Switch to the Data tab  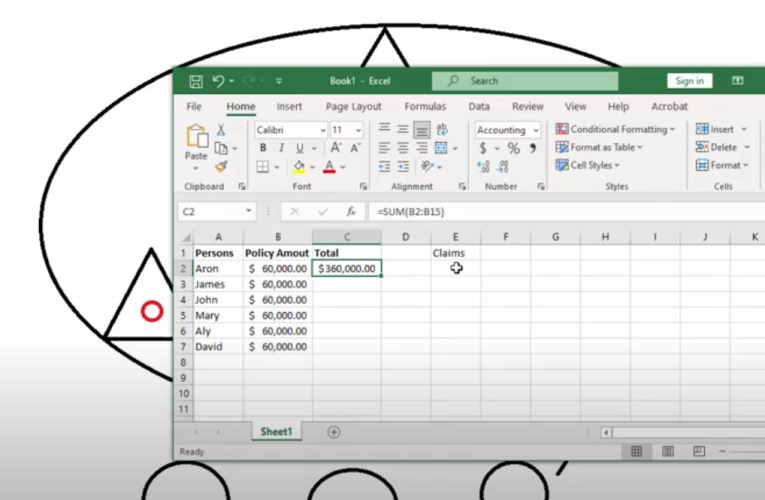point(479,106)
